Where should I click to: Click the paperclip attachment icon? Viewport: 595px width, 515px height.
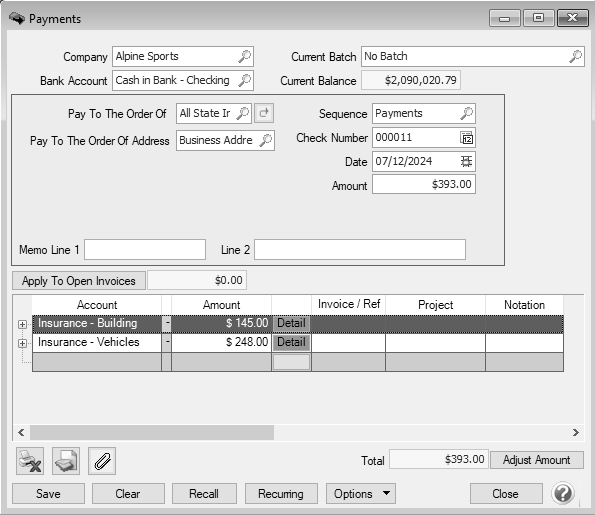[x=102, y=461]
